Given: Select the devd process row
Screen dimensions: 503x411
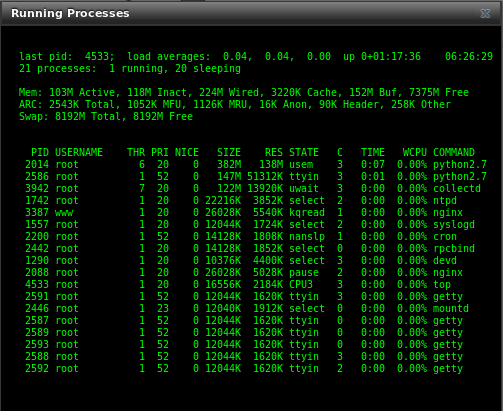Looking at the screenshot, I should (x=241, y=260).
